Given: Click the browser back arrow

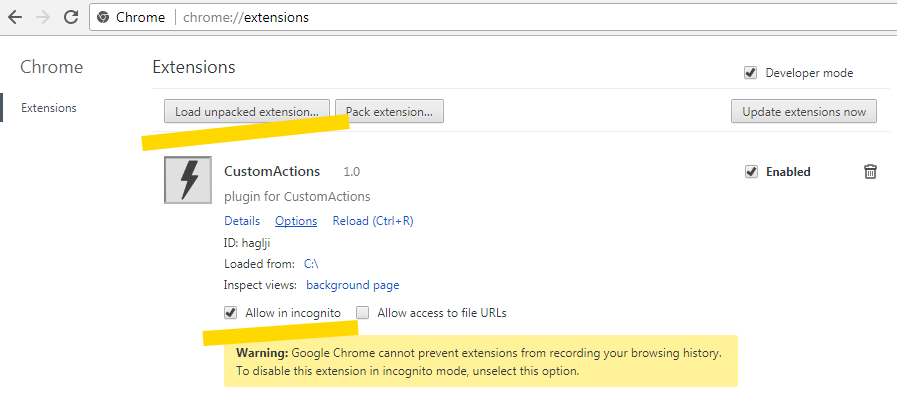Looking at the screenshot, I should [15, 17].
